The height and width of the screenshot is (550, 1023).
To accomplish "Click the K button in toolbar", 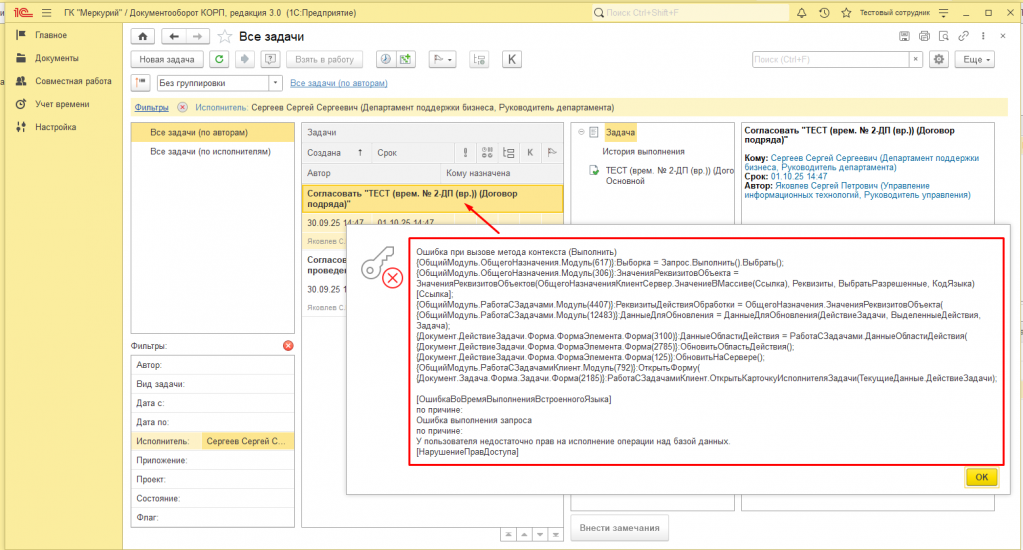I will coord(513,60).
